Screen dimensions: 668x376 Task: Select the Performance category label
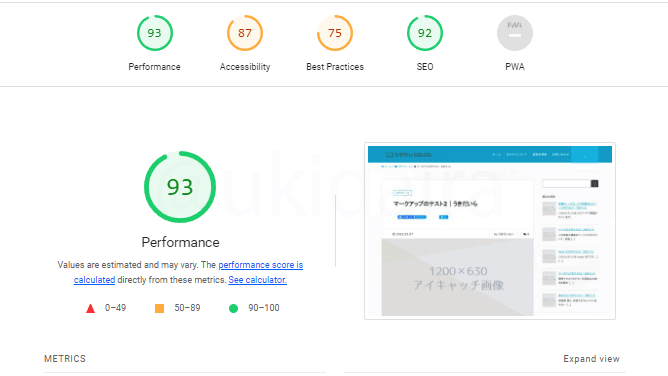(x=154, y=67)
